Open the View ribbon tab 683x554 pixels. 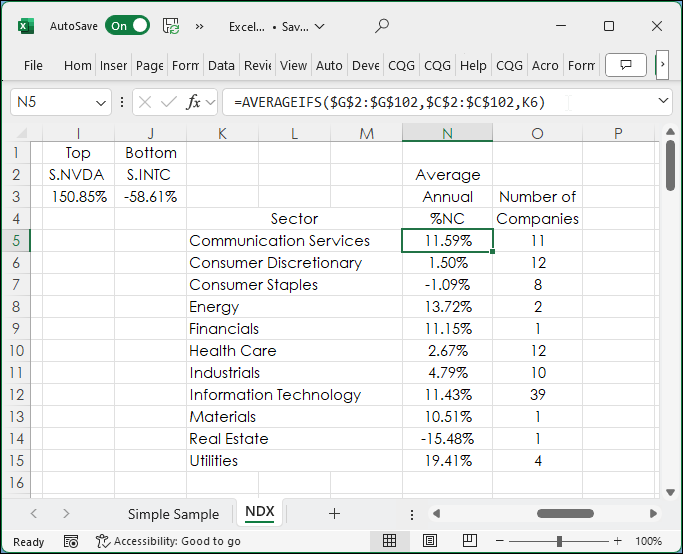(293, 65)
